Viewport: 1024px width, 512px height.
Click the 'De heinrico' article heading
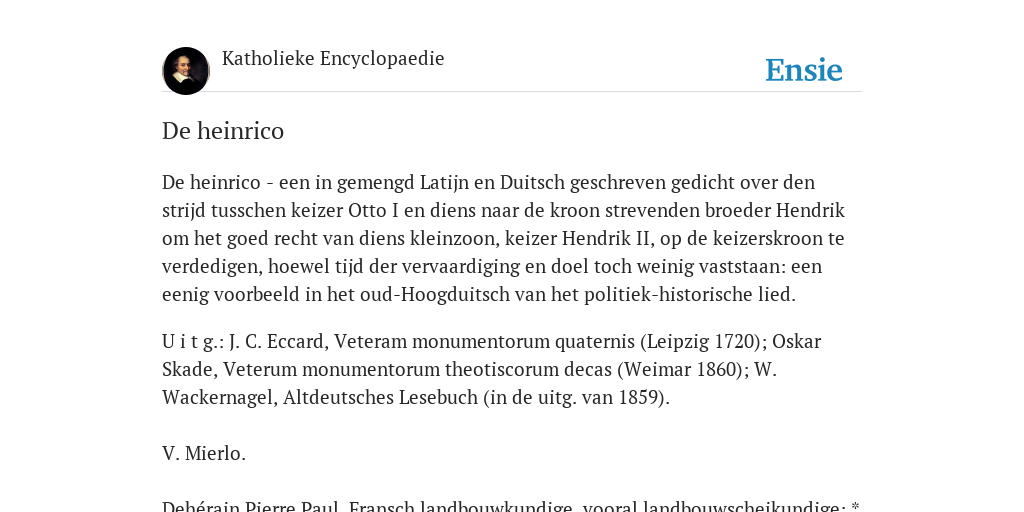(x=223, y=131)
